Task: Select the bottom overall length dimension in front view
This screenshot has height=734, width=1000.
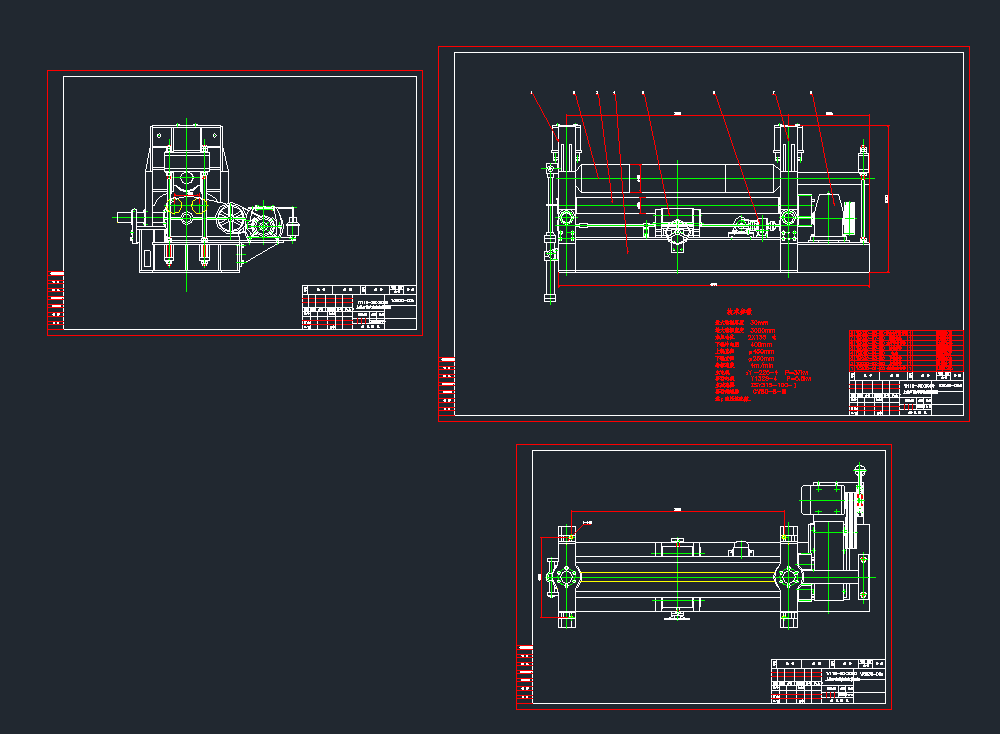Action: click(x=712, y=285)
